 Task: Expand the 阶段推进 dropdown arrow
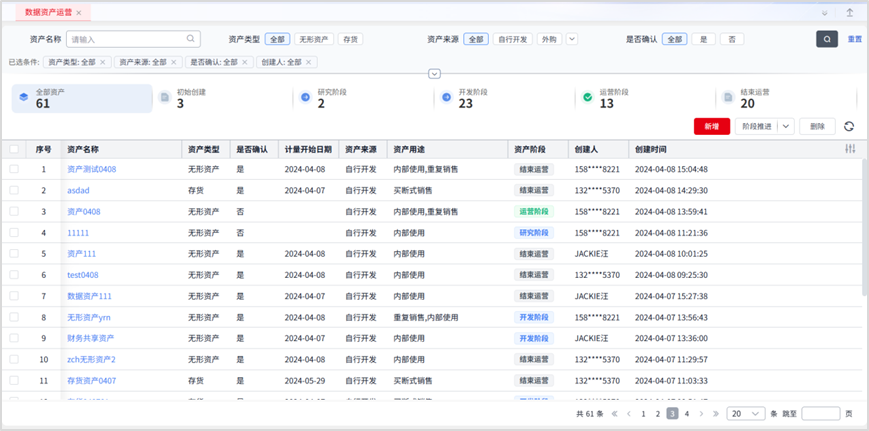[785, 127]
